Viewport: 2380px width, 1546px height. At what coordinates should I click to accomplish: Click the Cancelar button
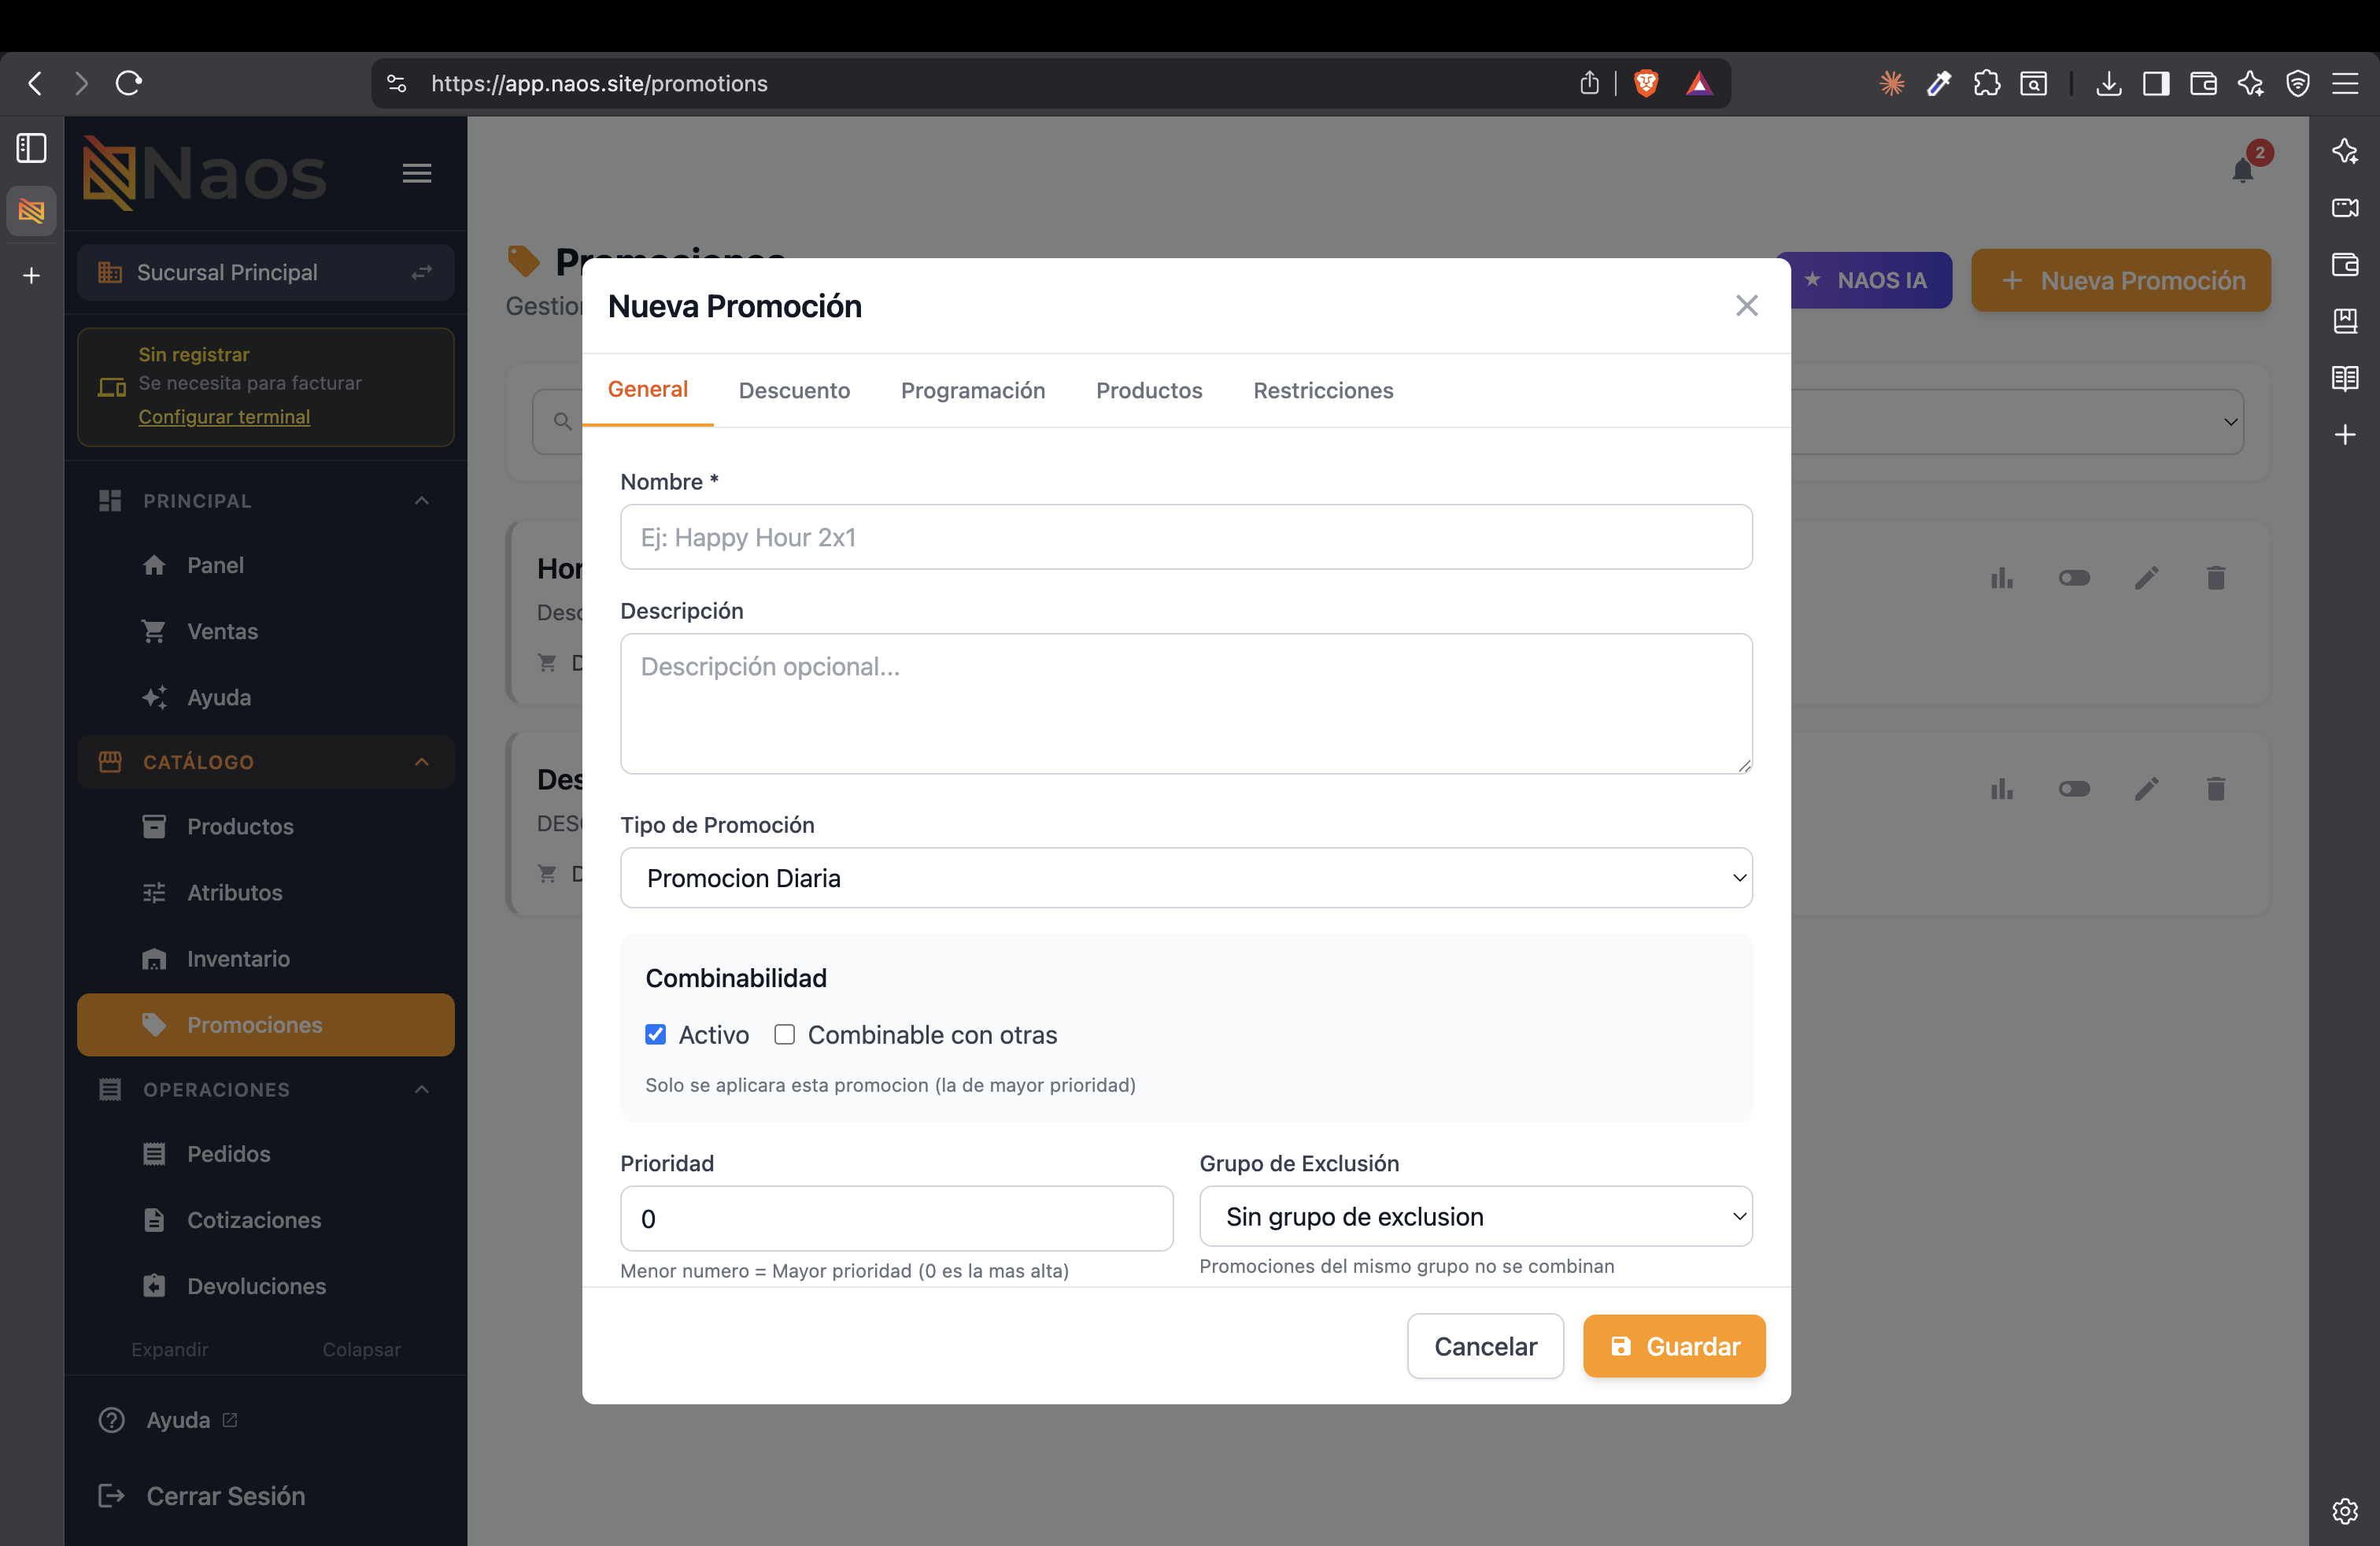pos(1485,1346)
